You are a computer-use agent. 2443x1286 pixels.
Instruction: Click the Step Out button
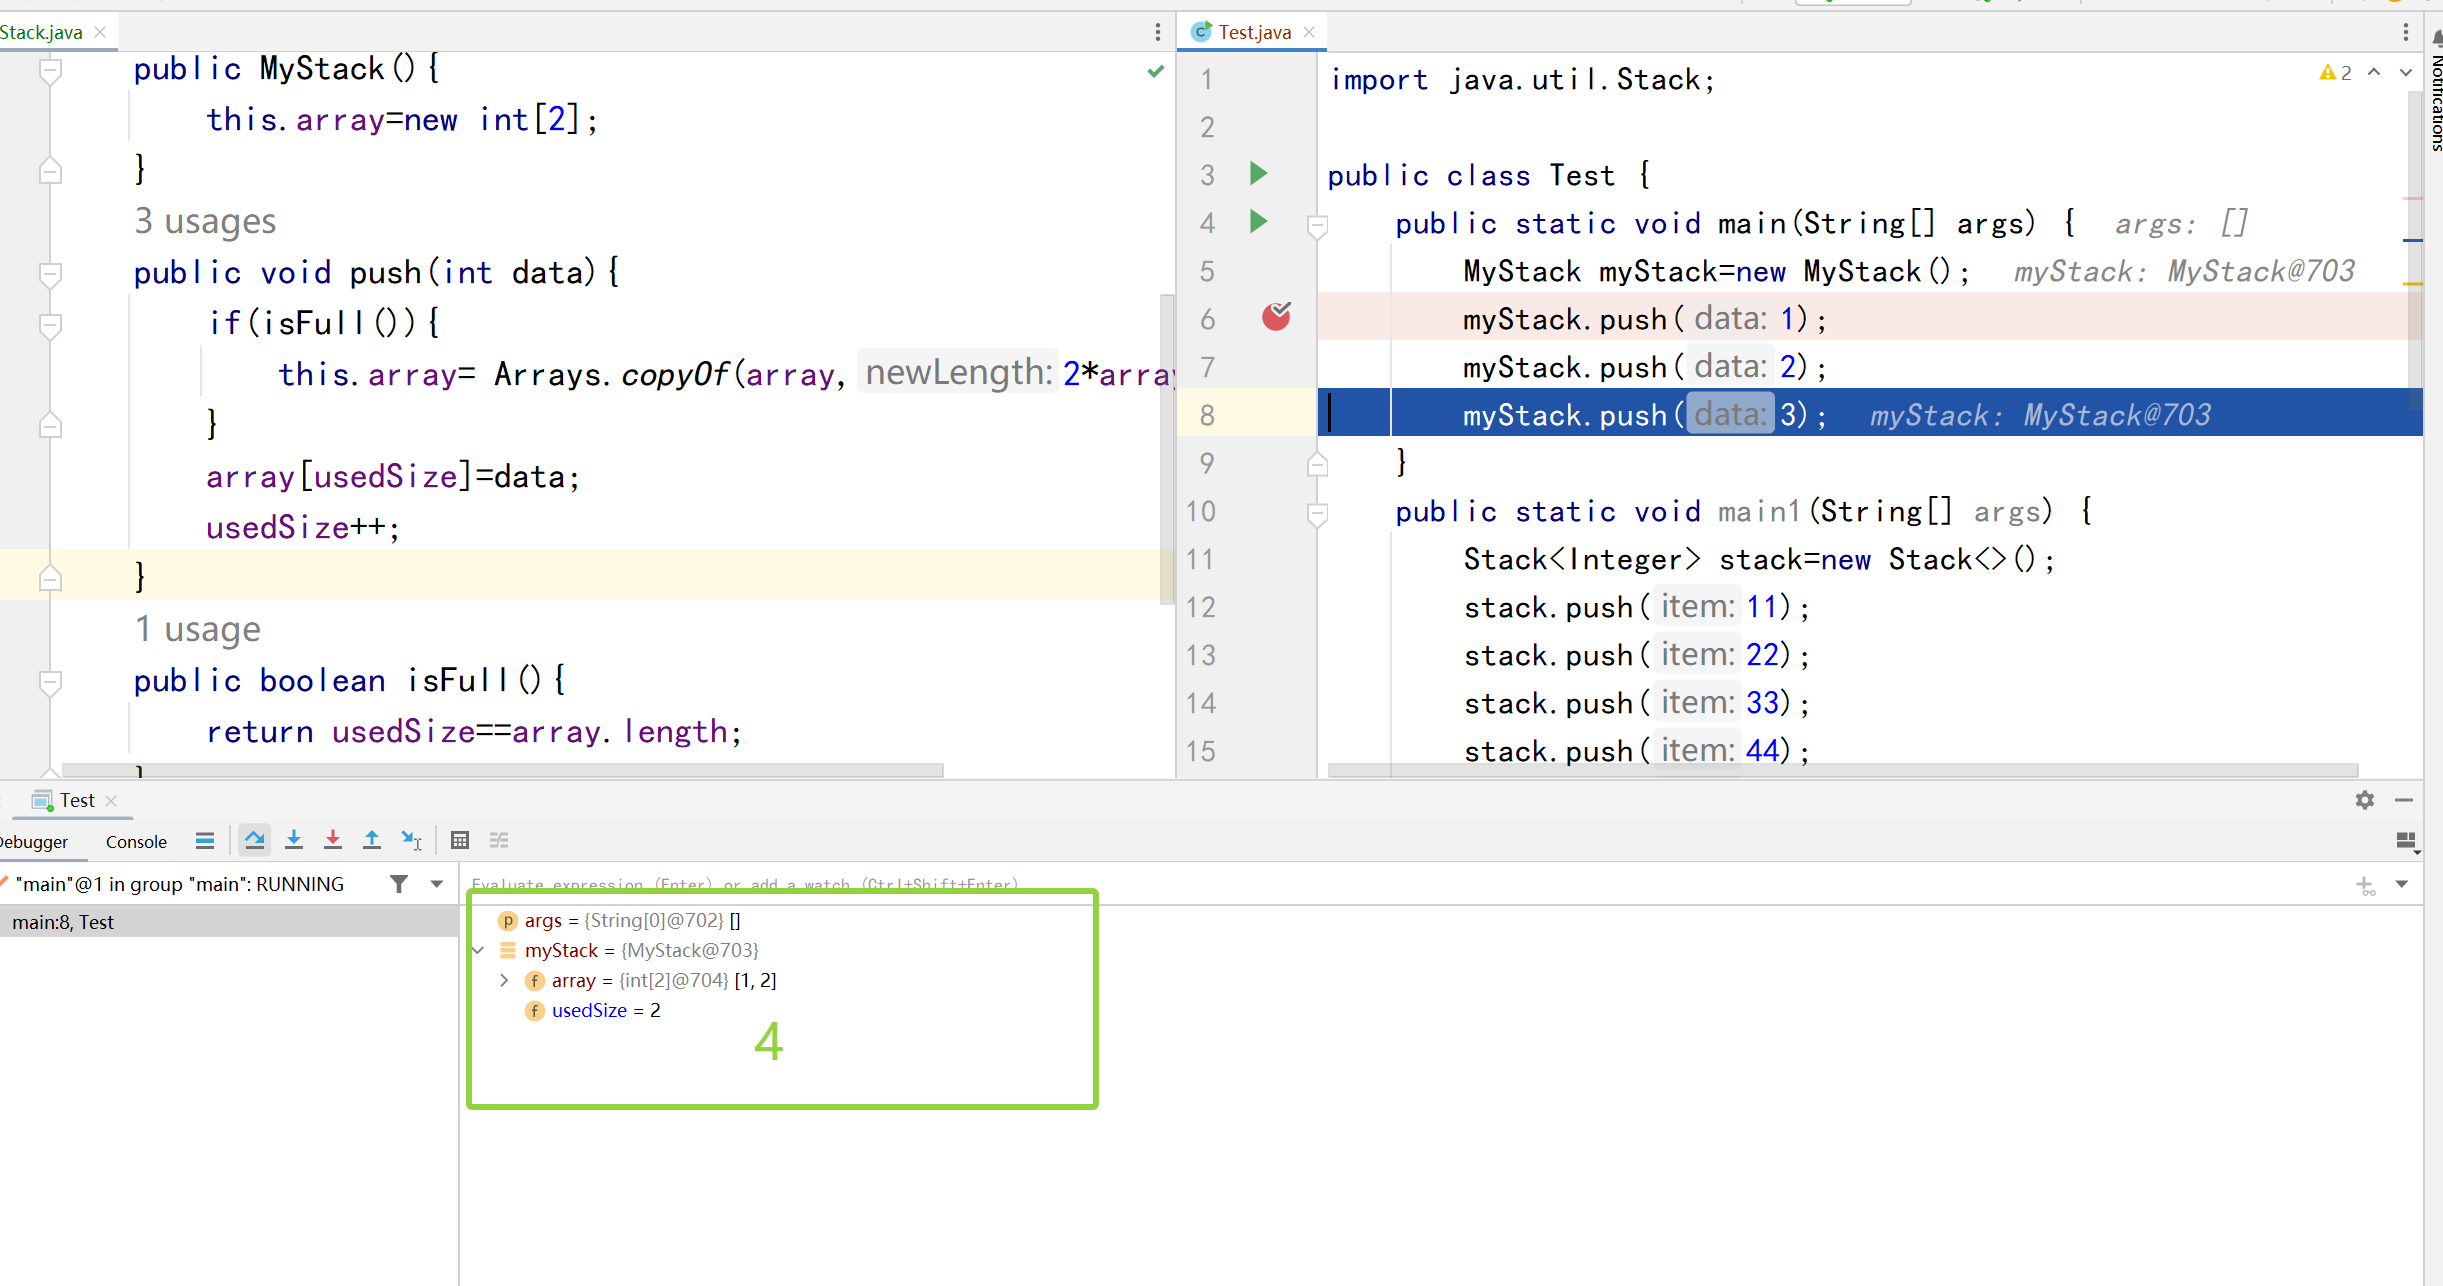pos(372,840)
